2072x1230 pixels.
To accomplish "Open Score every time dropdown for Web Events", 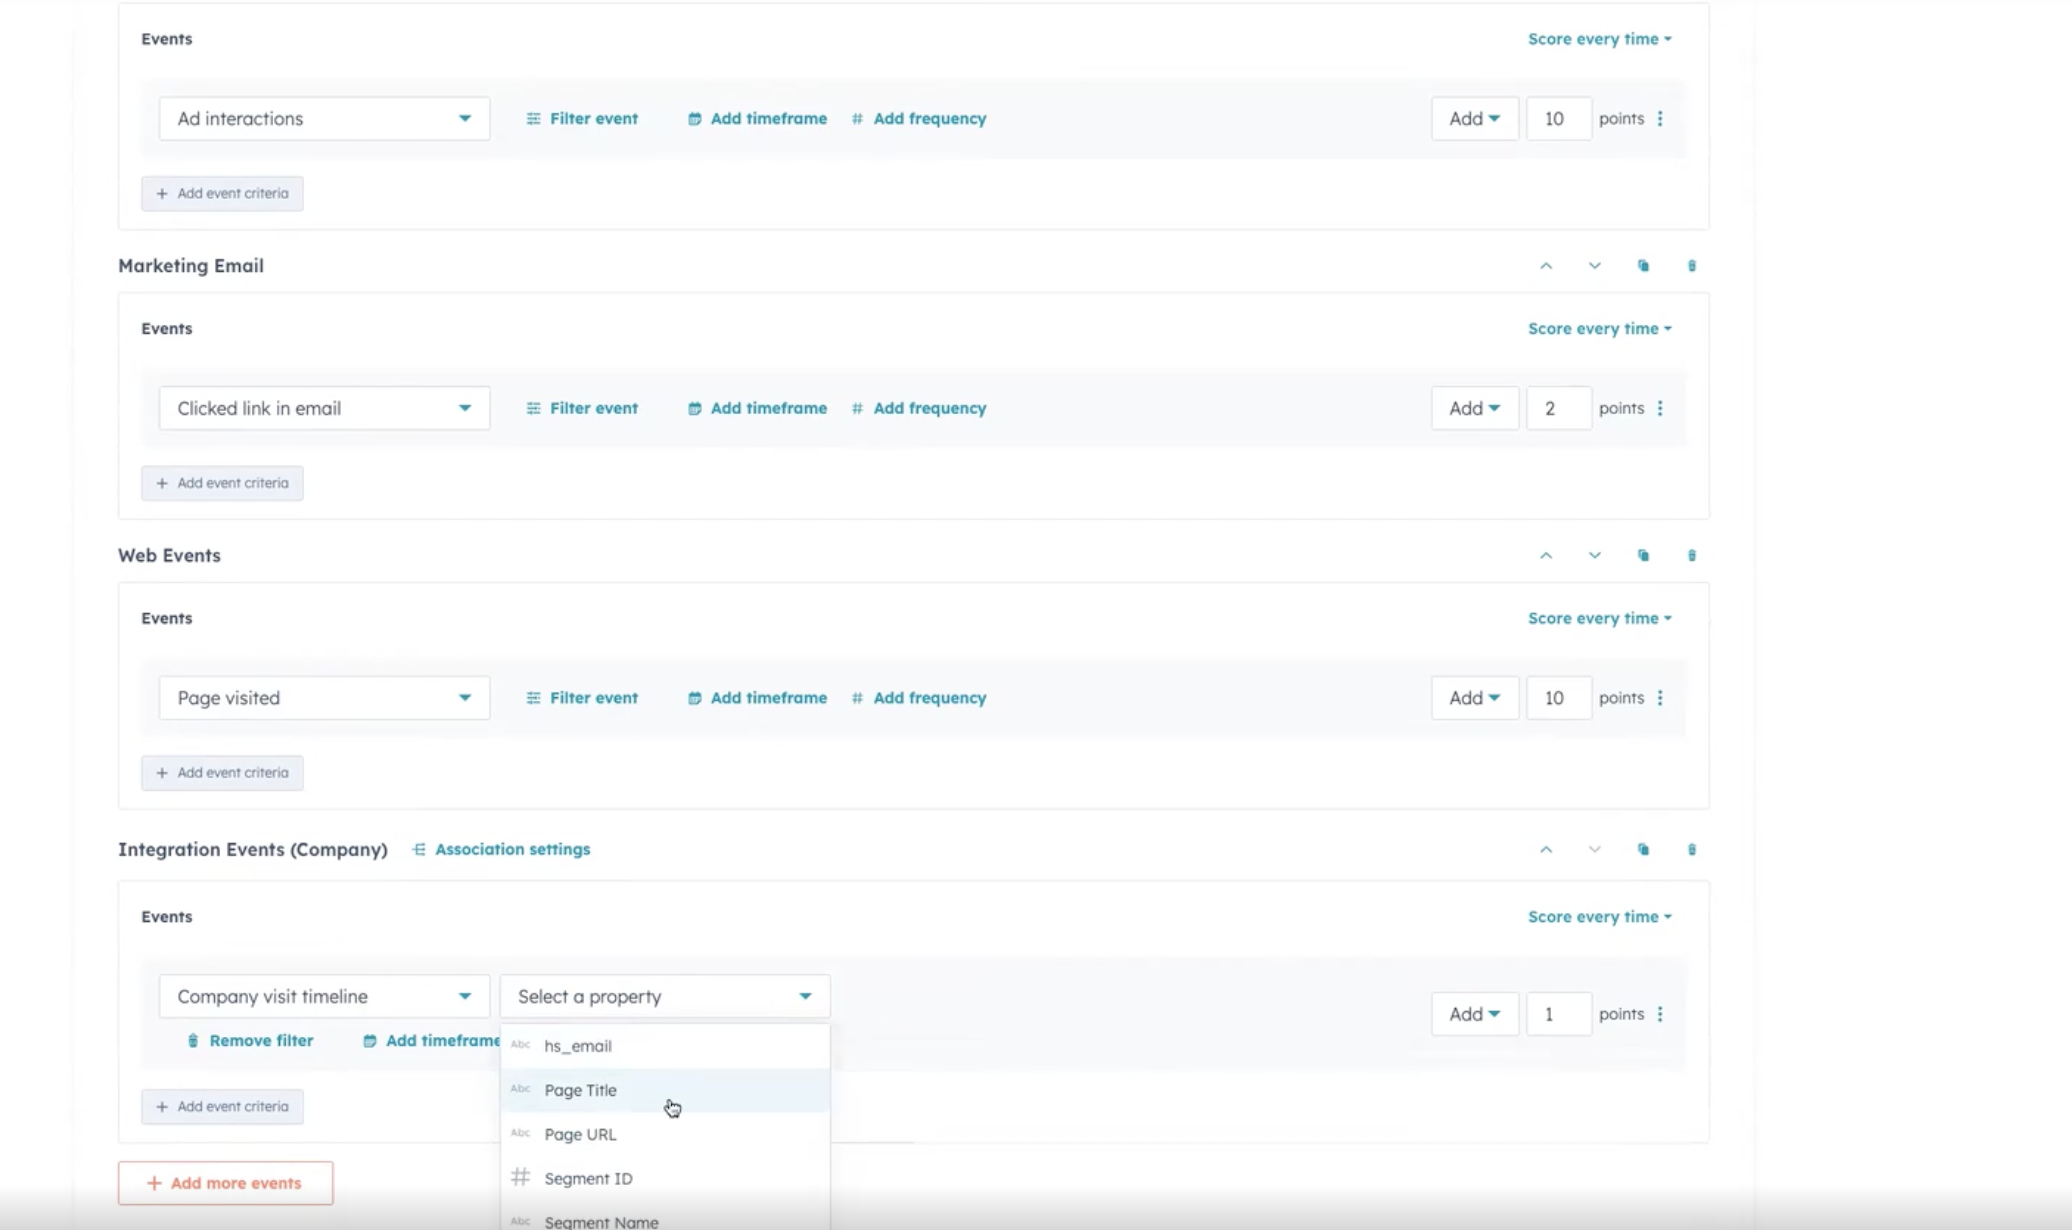I will pyautogui.click(x=1598, y=618).
